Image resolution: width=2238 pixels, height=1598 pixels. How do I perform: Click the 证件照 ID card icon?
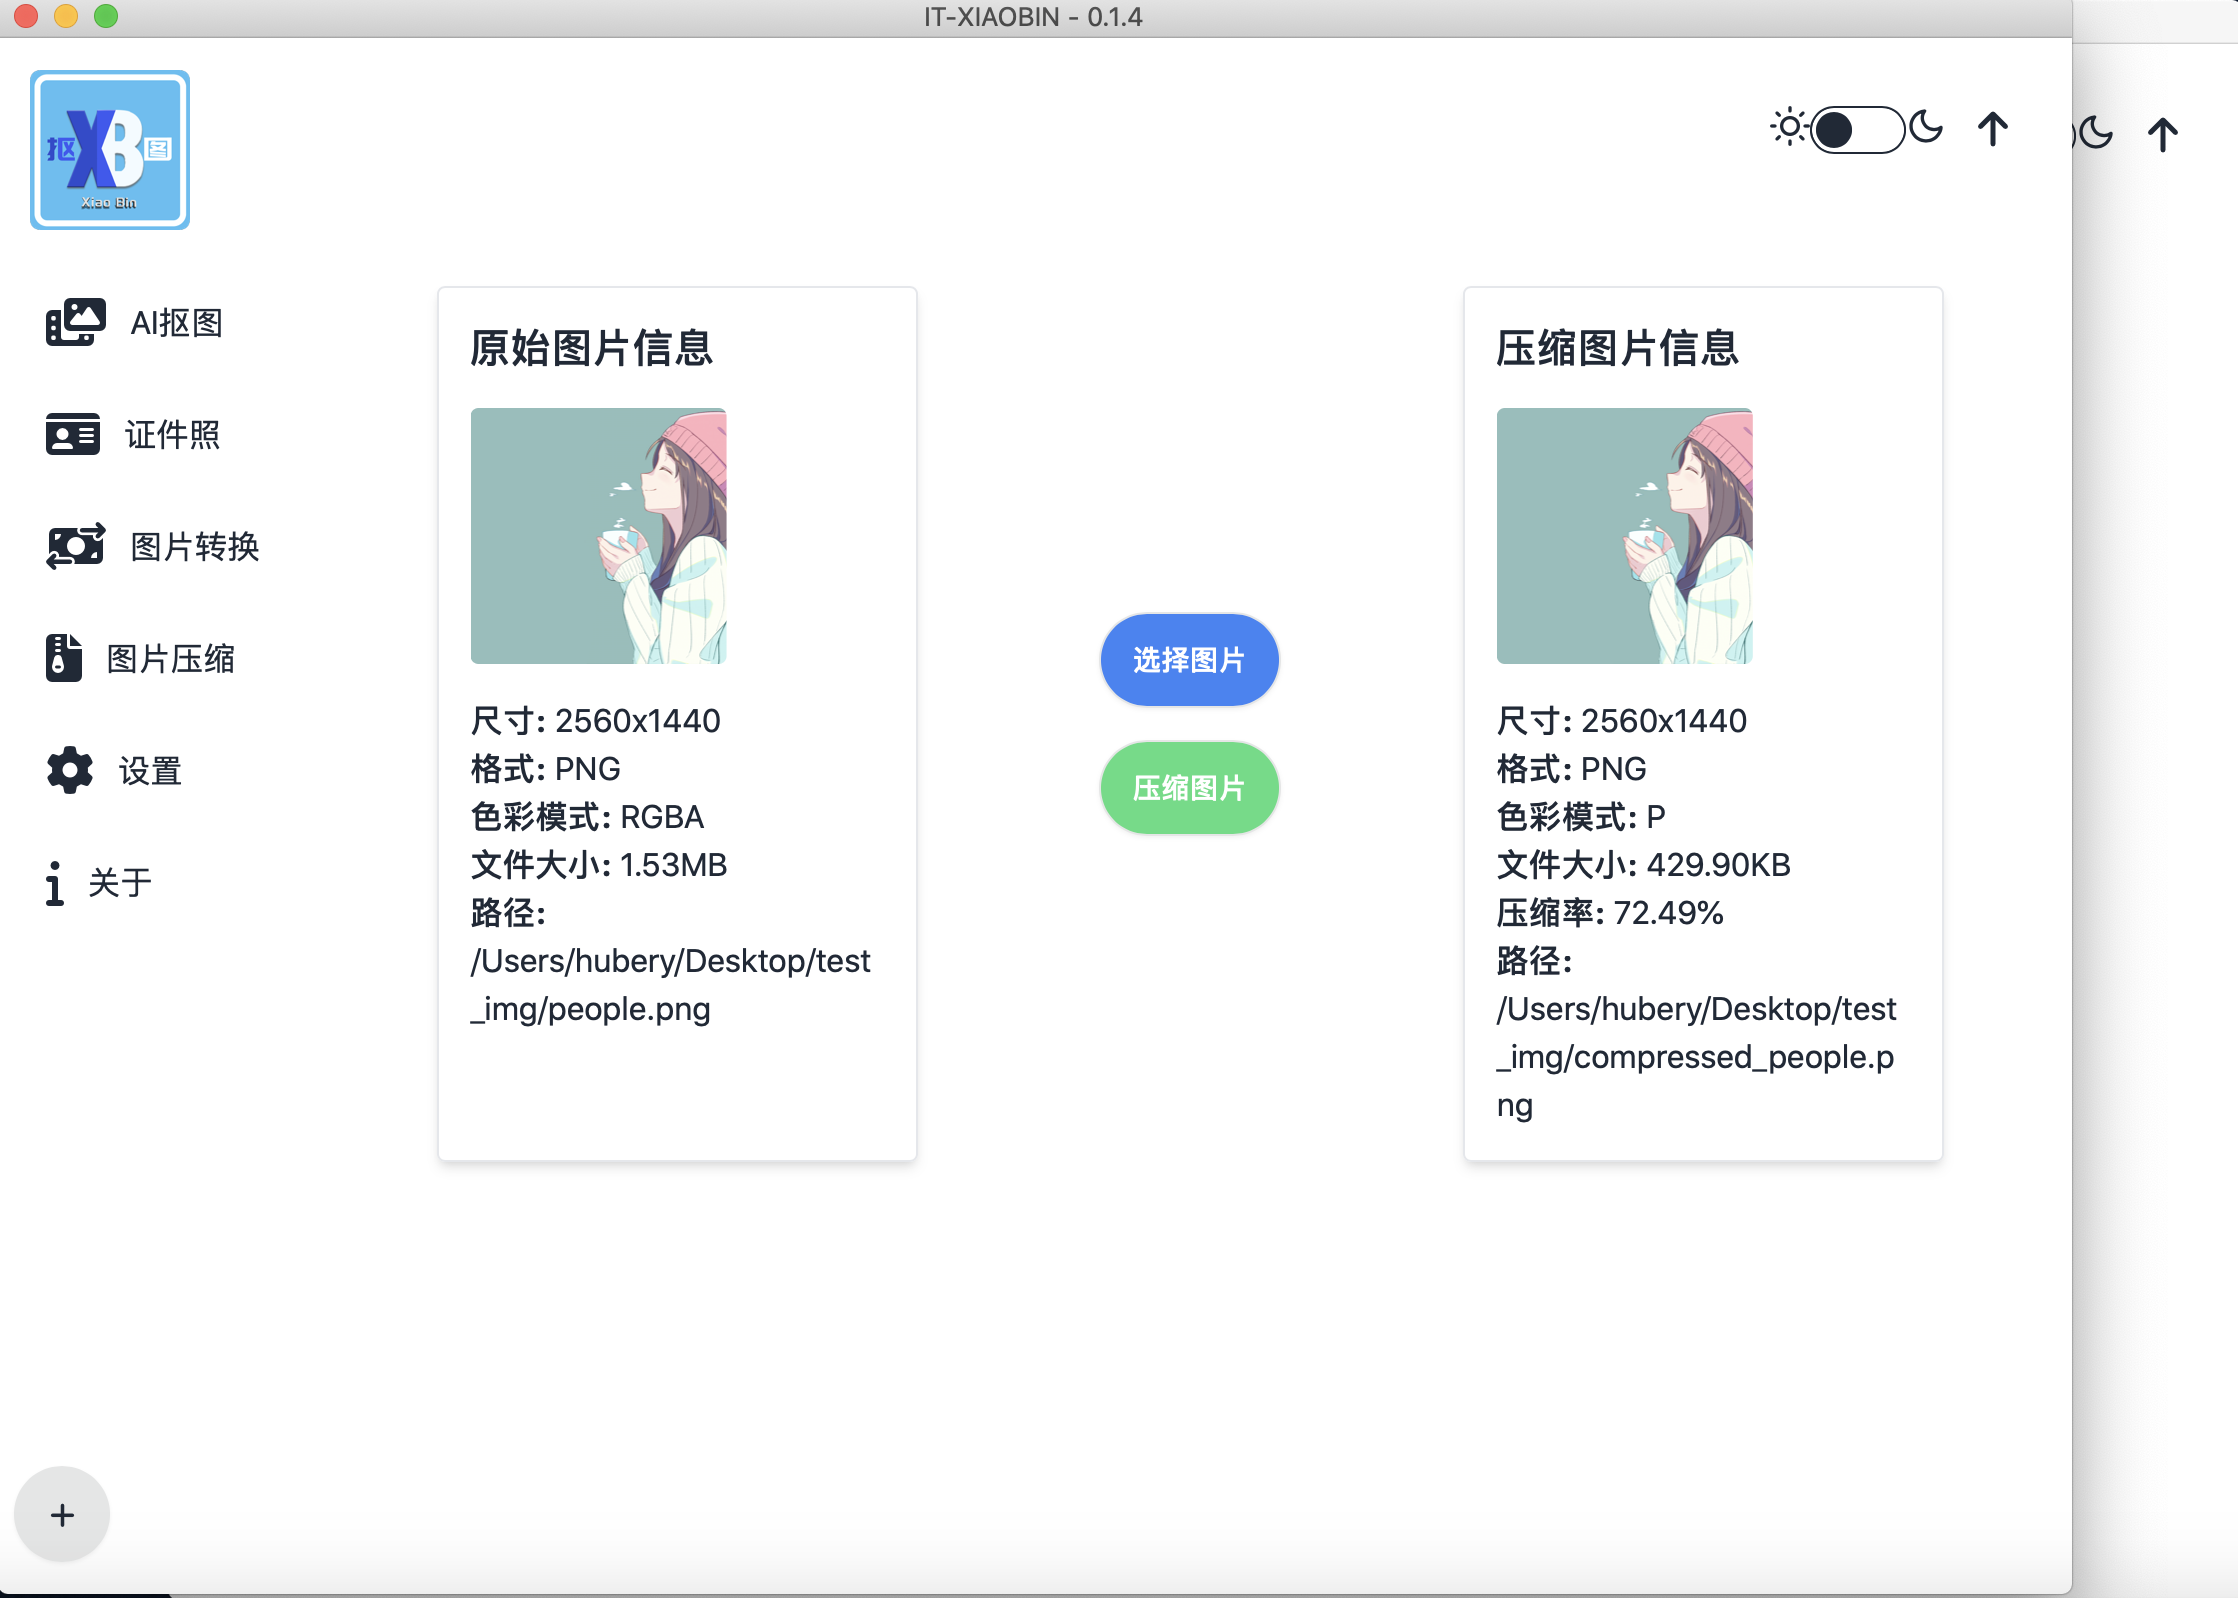tap(72, 434)
